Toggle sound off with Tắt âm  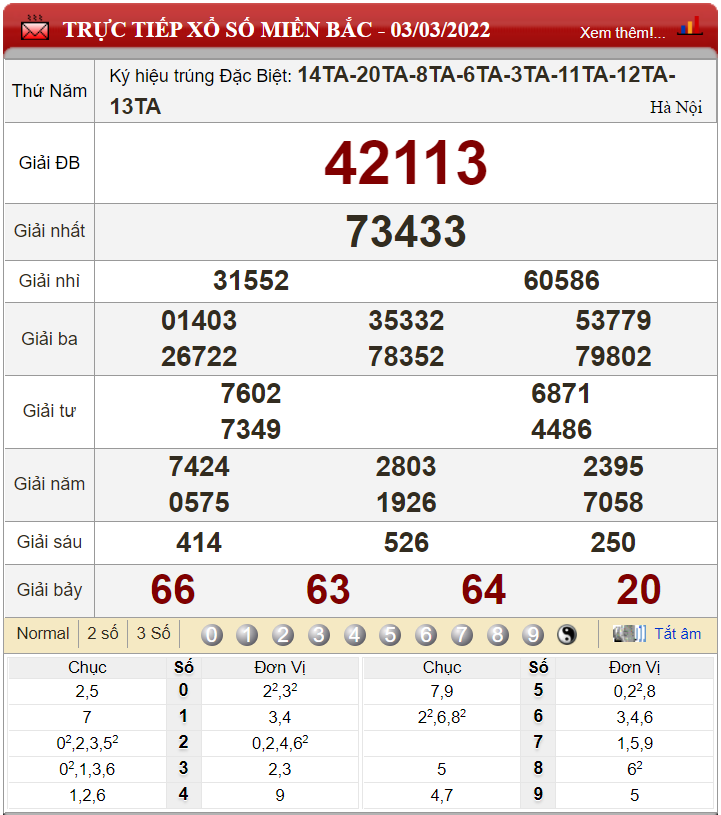[677, 634]
